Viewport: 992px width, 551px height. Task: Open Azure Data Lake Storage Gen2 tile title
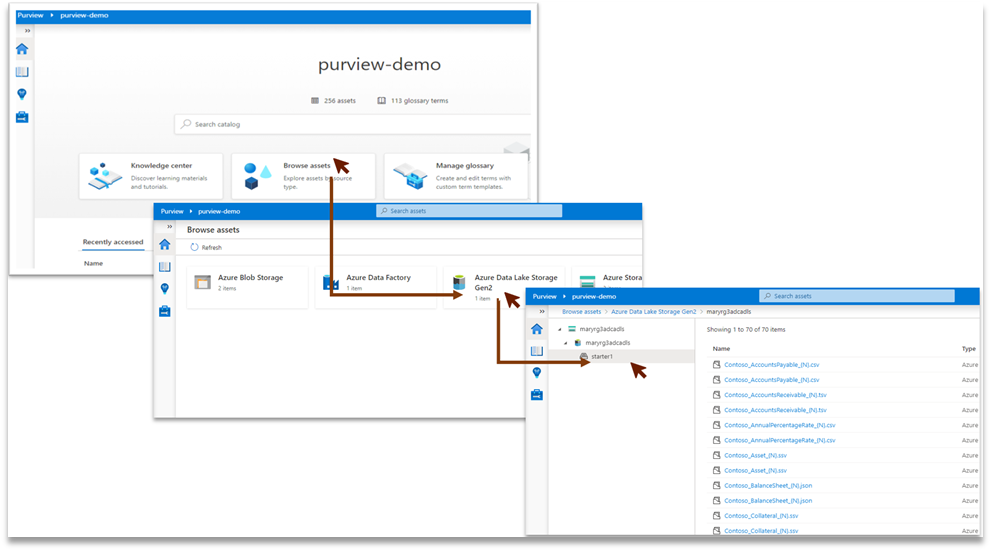point(516,282)
